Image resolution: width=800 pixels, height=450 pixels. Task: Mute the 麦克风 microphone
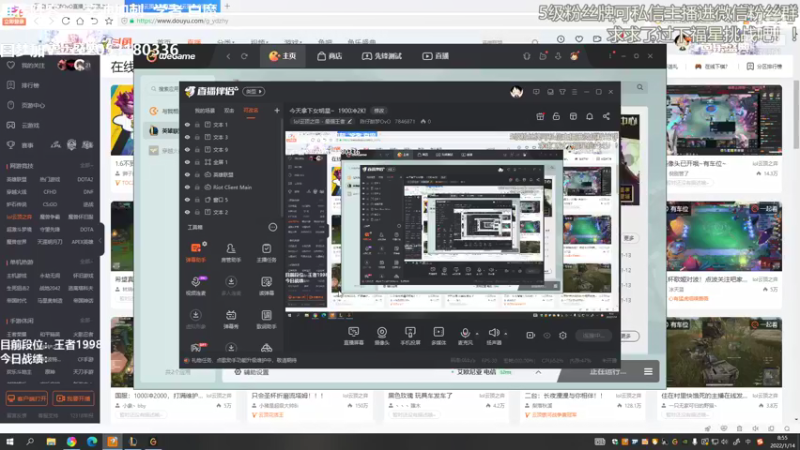465,336
